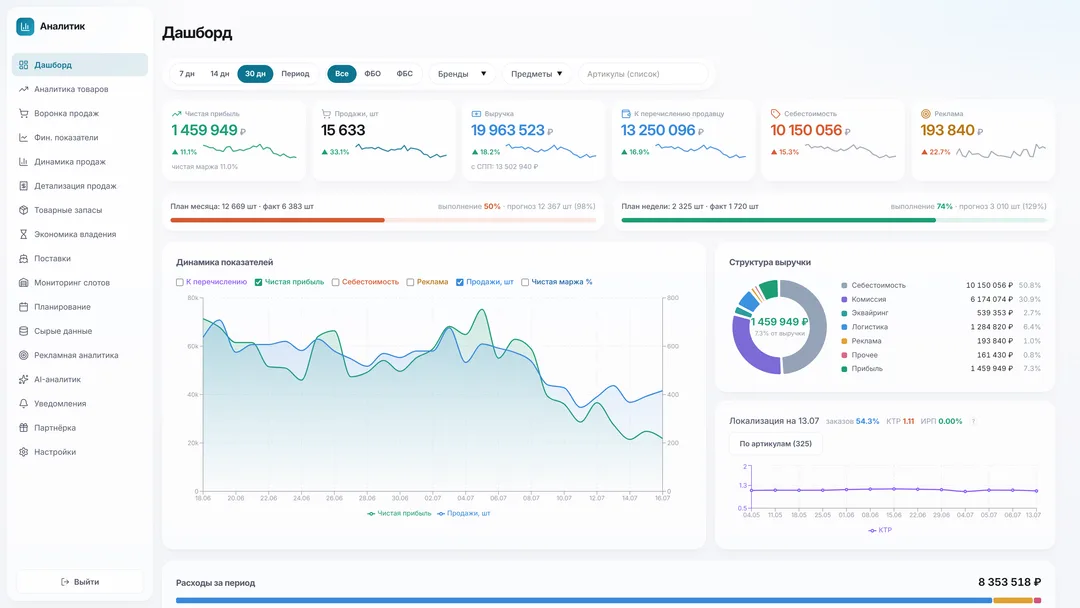Tick the Себестоимость chart checkbox
The height and width of the screenshot is (608, 1080).
pyautogui.click(x=335, y=282)
